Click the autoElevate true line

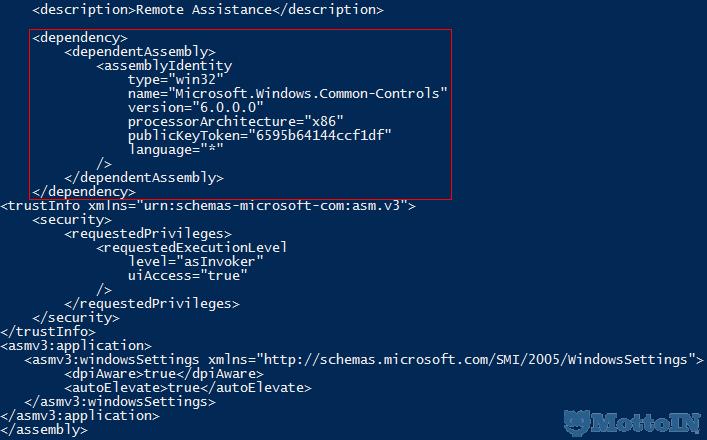tap(163, 387)
